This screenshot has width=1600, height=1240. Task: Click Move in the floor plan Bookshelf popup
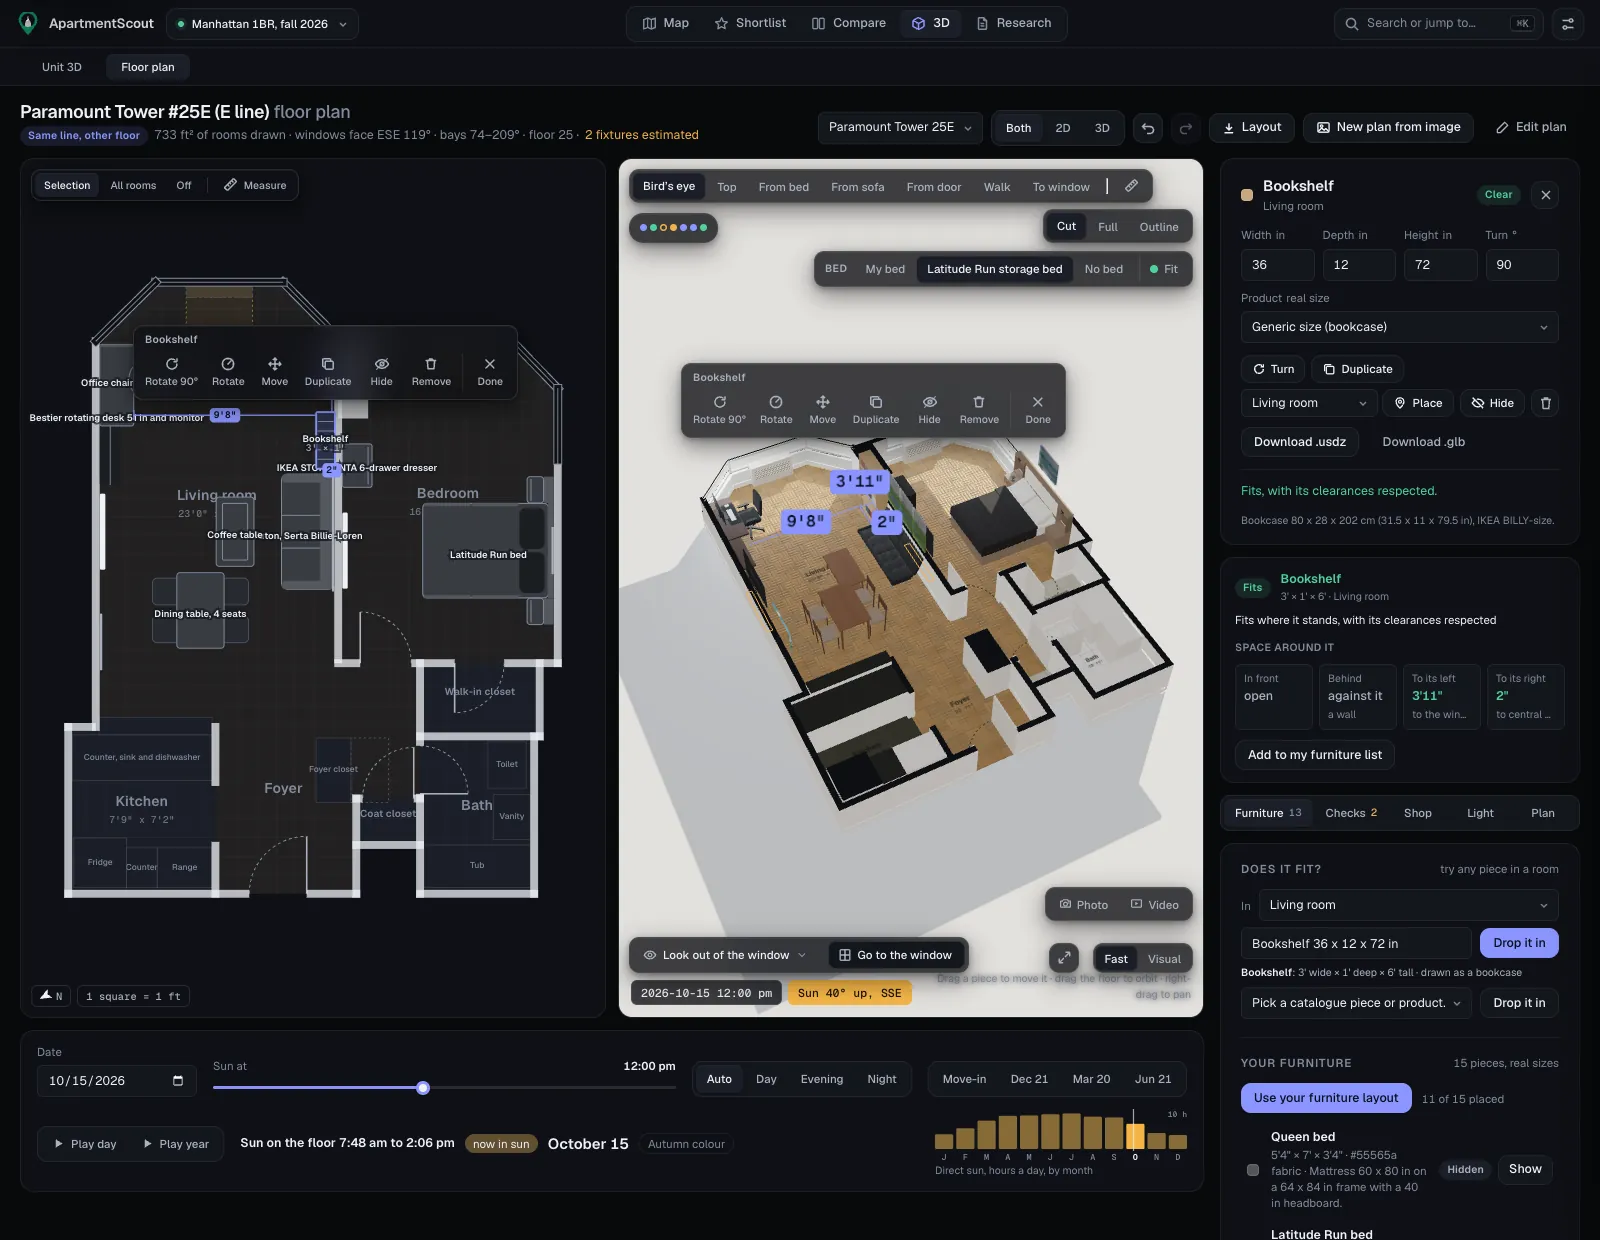point(274,371)
